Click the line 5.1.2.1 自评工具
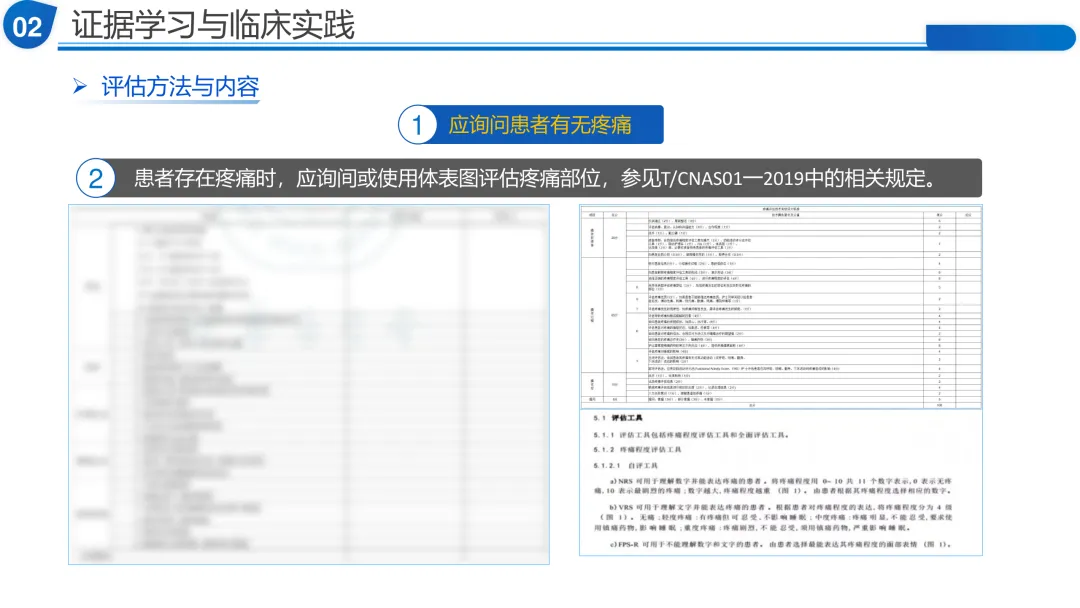The height and width of the screenshot is (608, 1080). pos(625,465)
